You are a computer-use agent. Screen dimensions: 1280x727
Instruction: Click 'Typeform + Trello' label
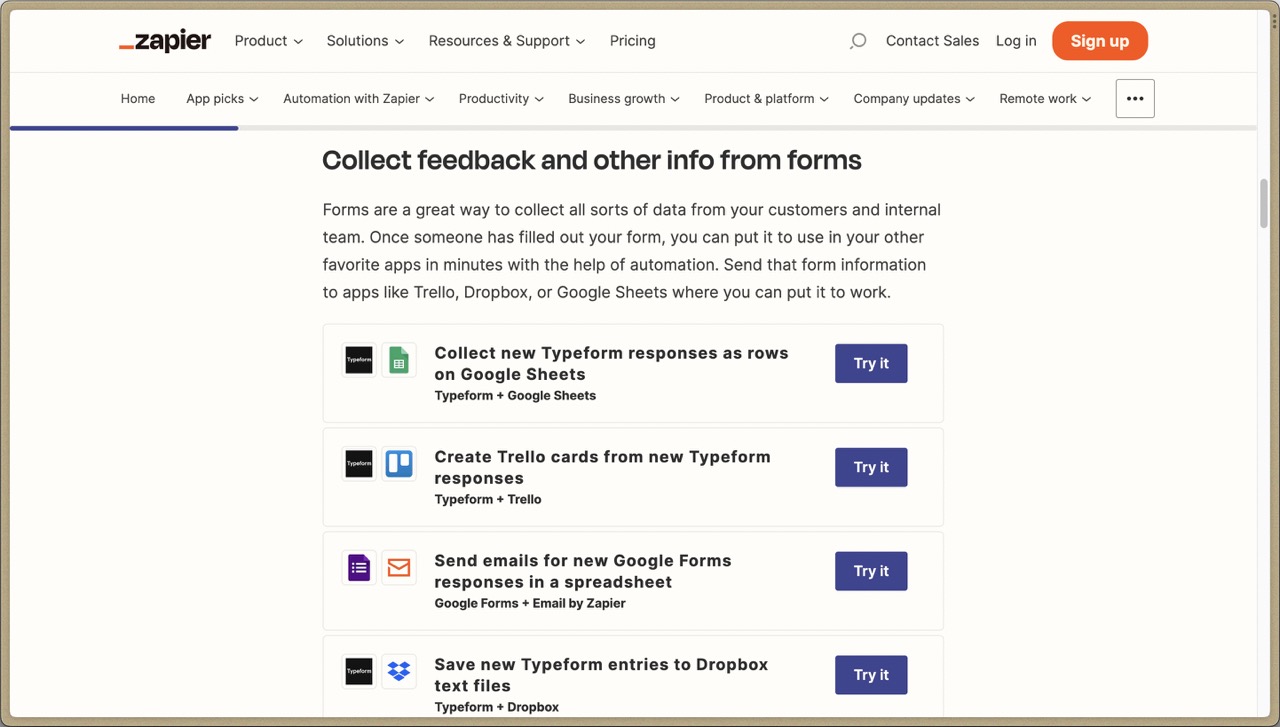coord(488,500)
